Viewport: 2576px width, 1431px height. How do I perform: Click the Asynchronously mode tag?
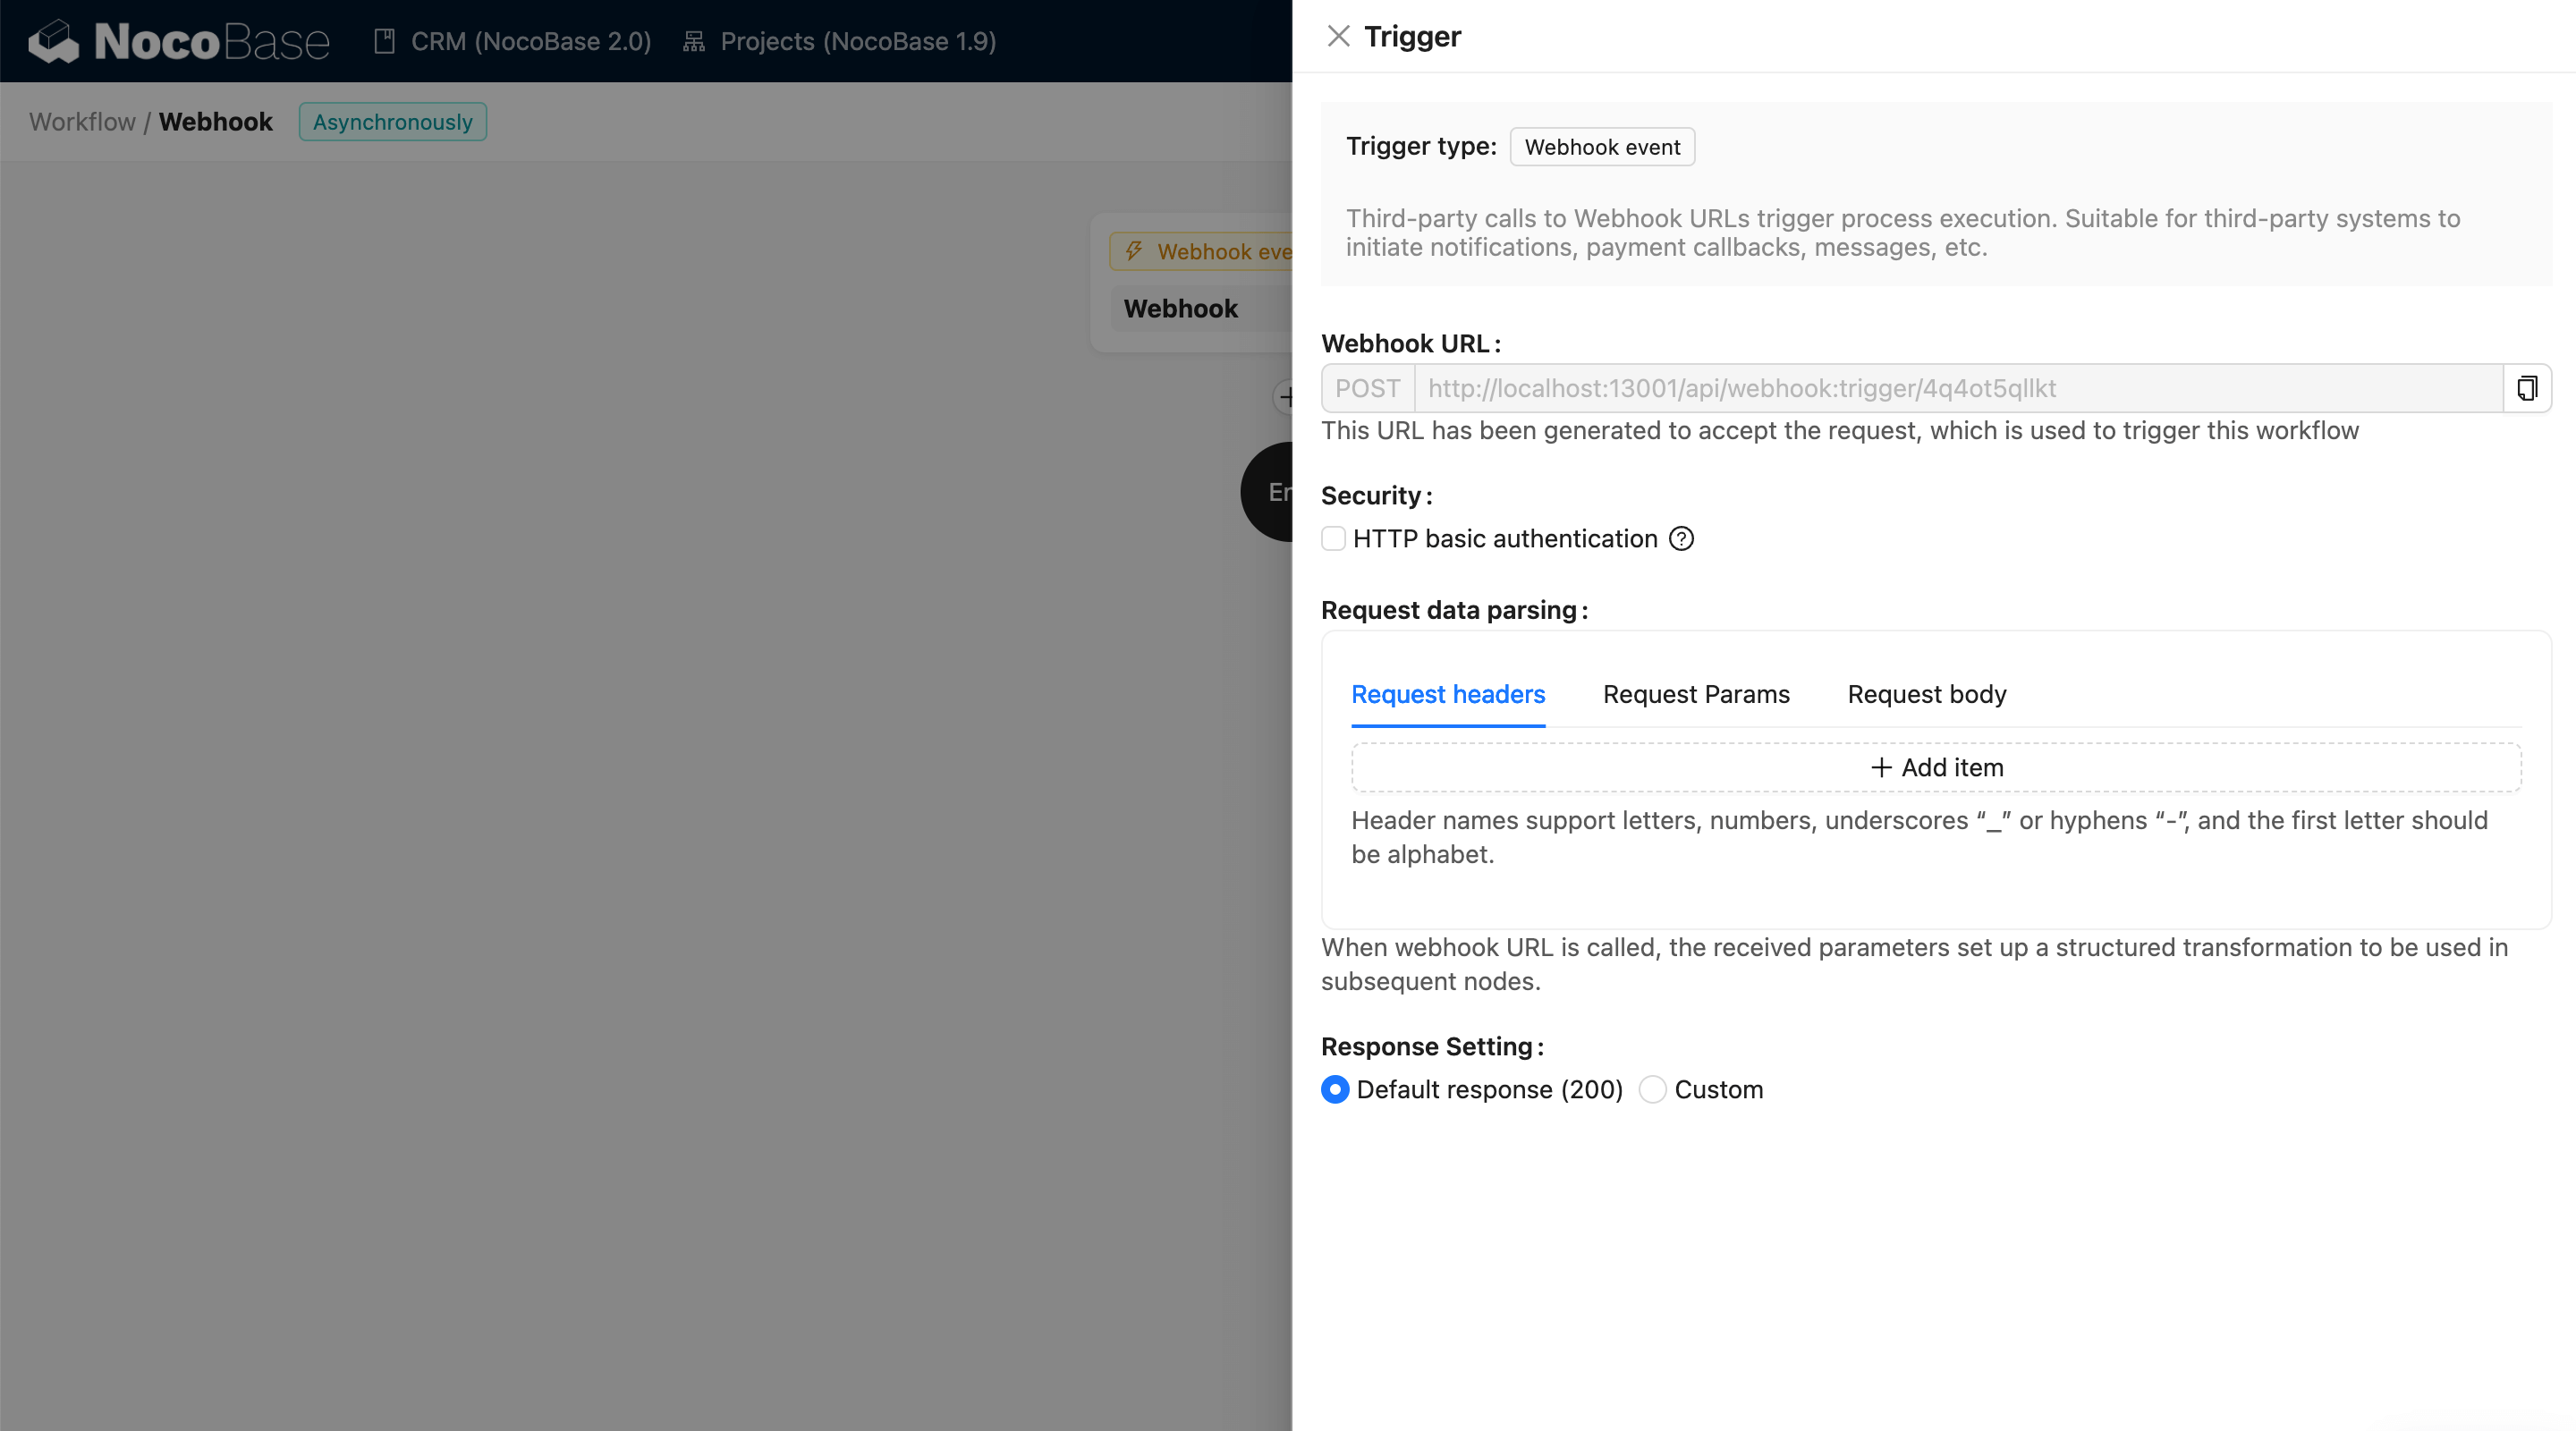click(392, 122)
